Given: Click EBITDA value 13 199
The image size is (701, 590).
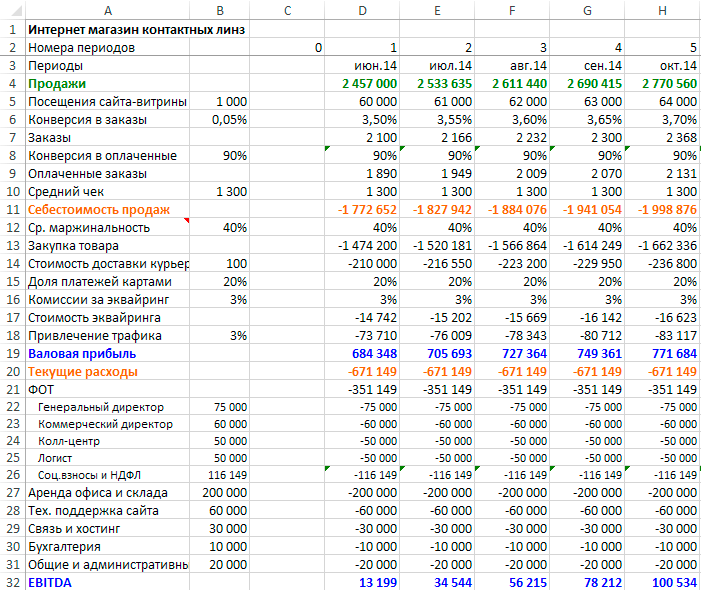Looking at the screenshot, I should pyautogui.click(x=364, y=581).
